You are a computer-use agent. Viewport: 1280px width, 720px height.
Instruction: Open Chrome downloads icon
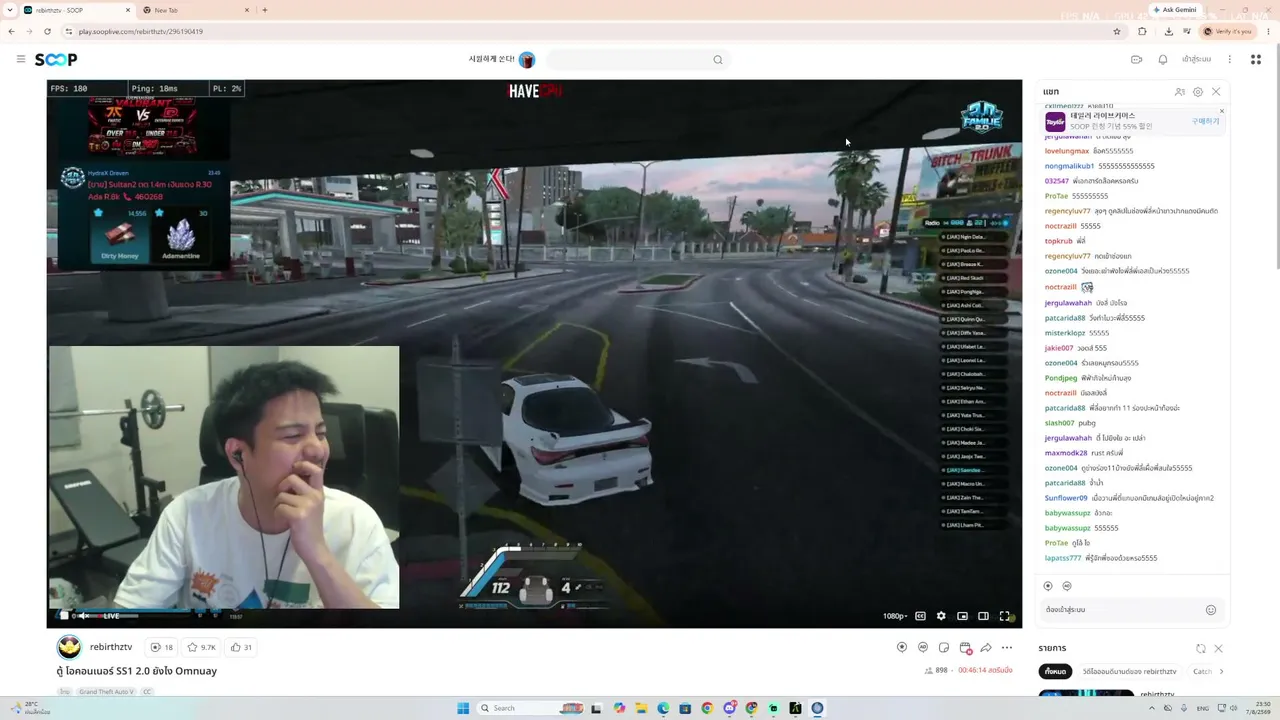click(1168, 31)
